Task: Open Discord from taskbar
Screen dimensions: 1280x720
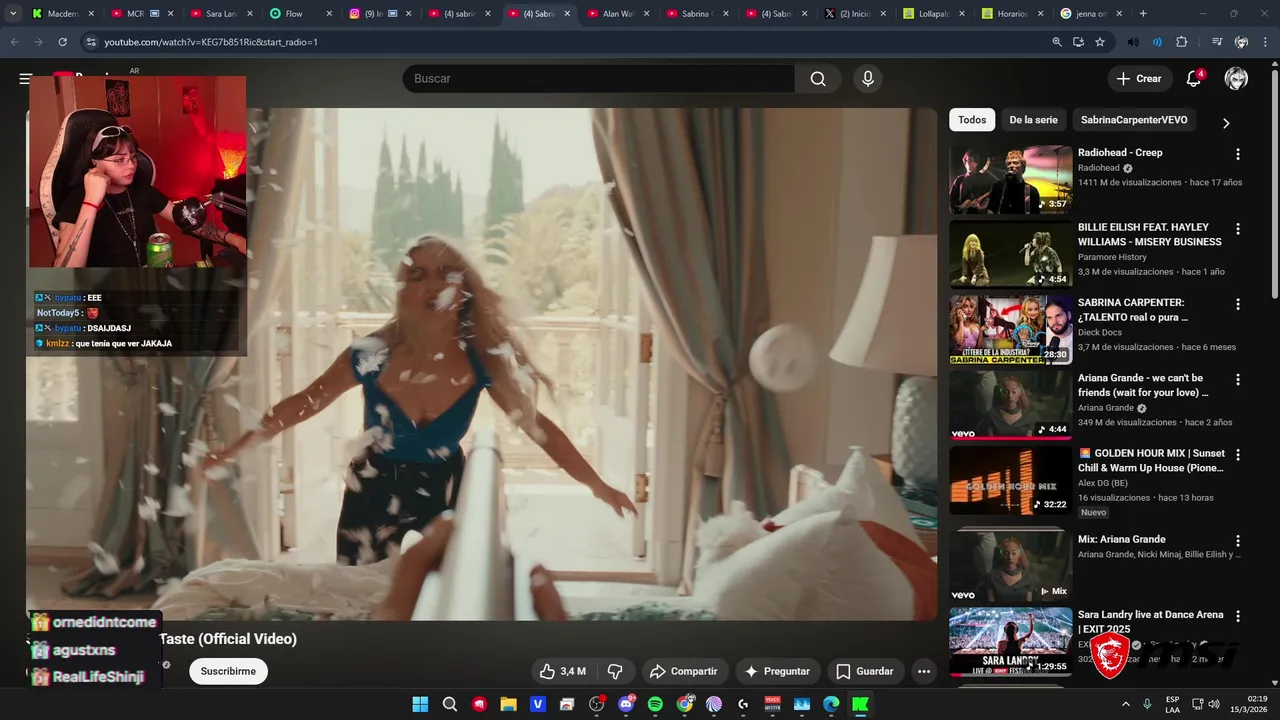Action: click(626, 704)
